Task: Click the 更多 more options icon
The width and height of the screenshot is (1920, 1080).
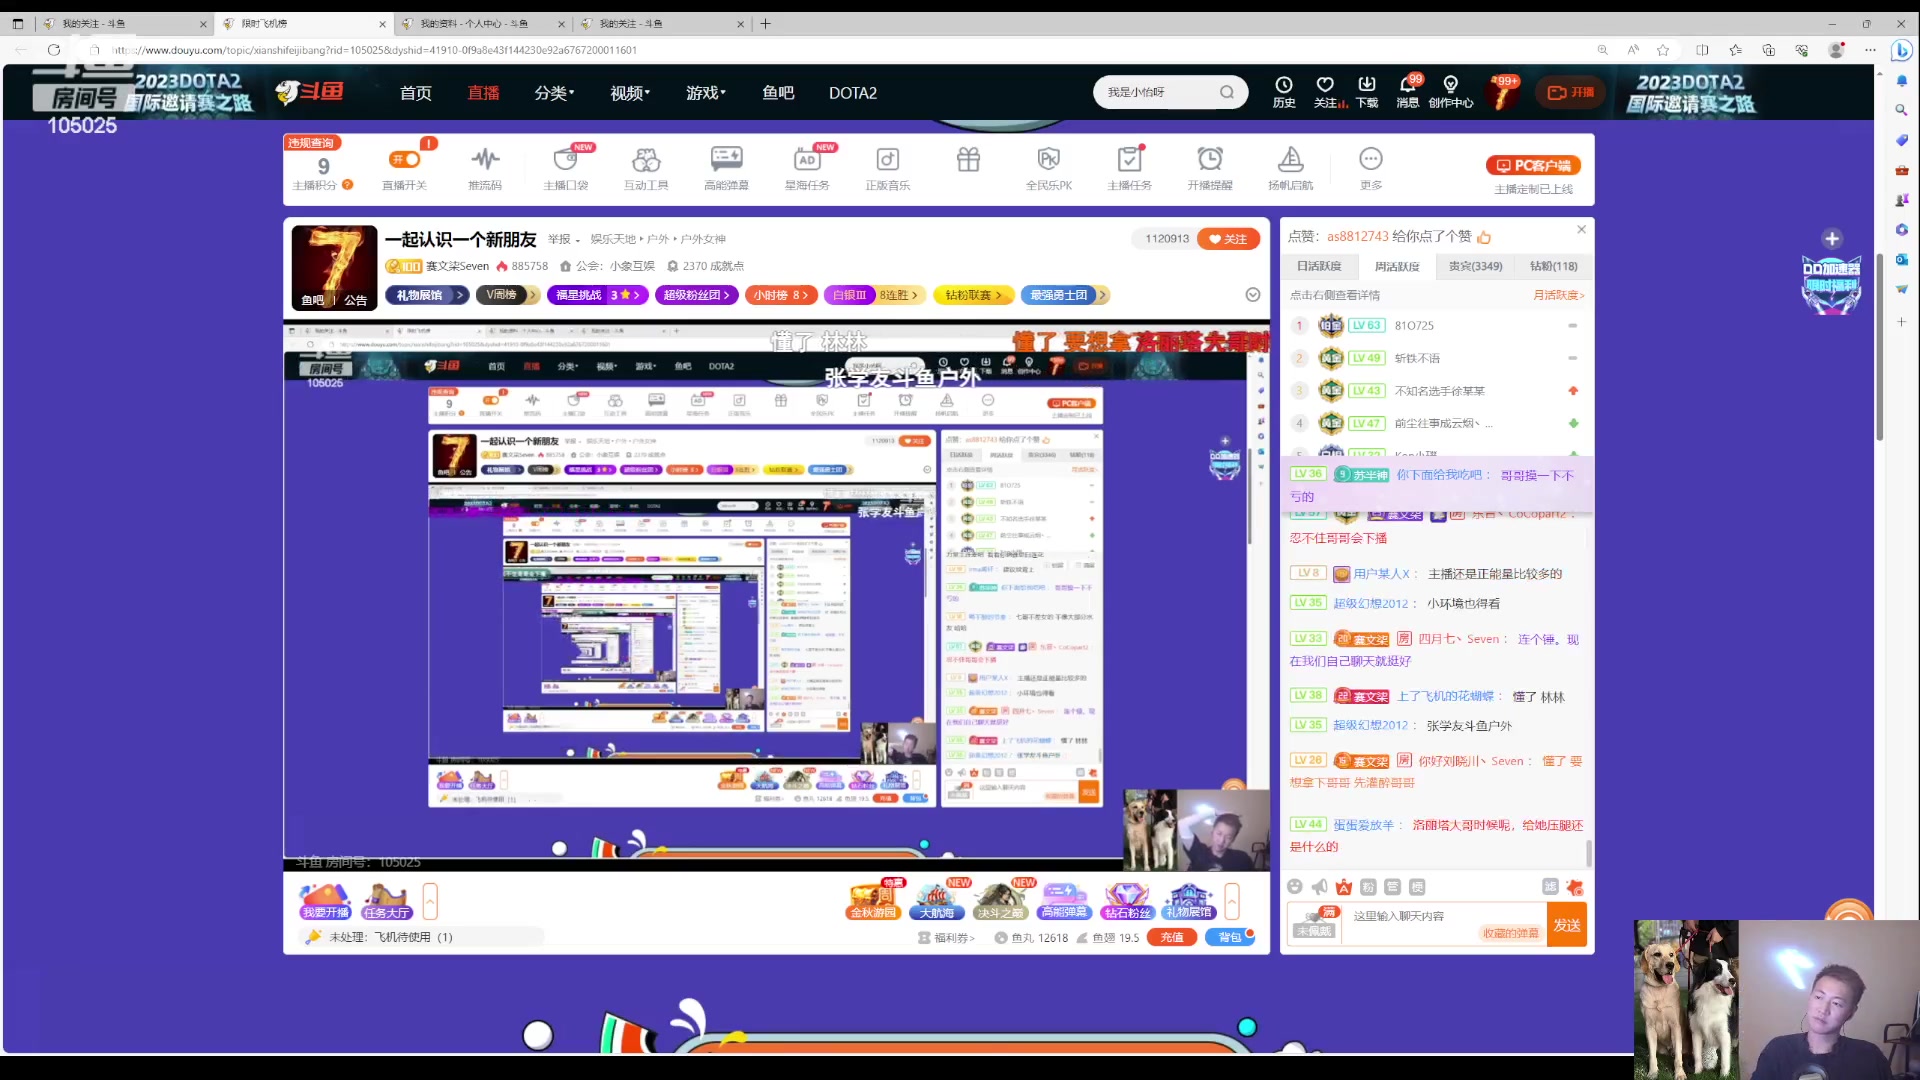Action: pos(1371,168)
